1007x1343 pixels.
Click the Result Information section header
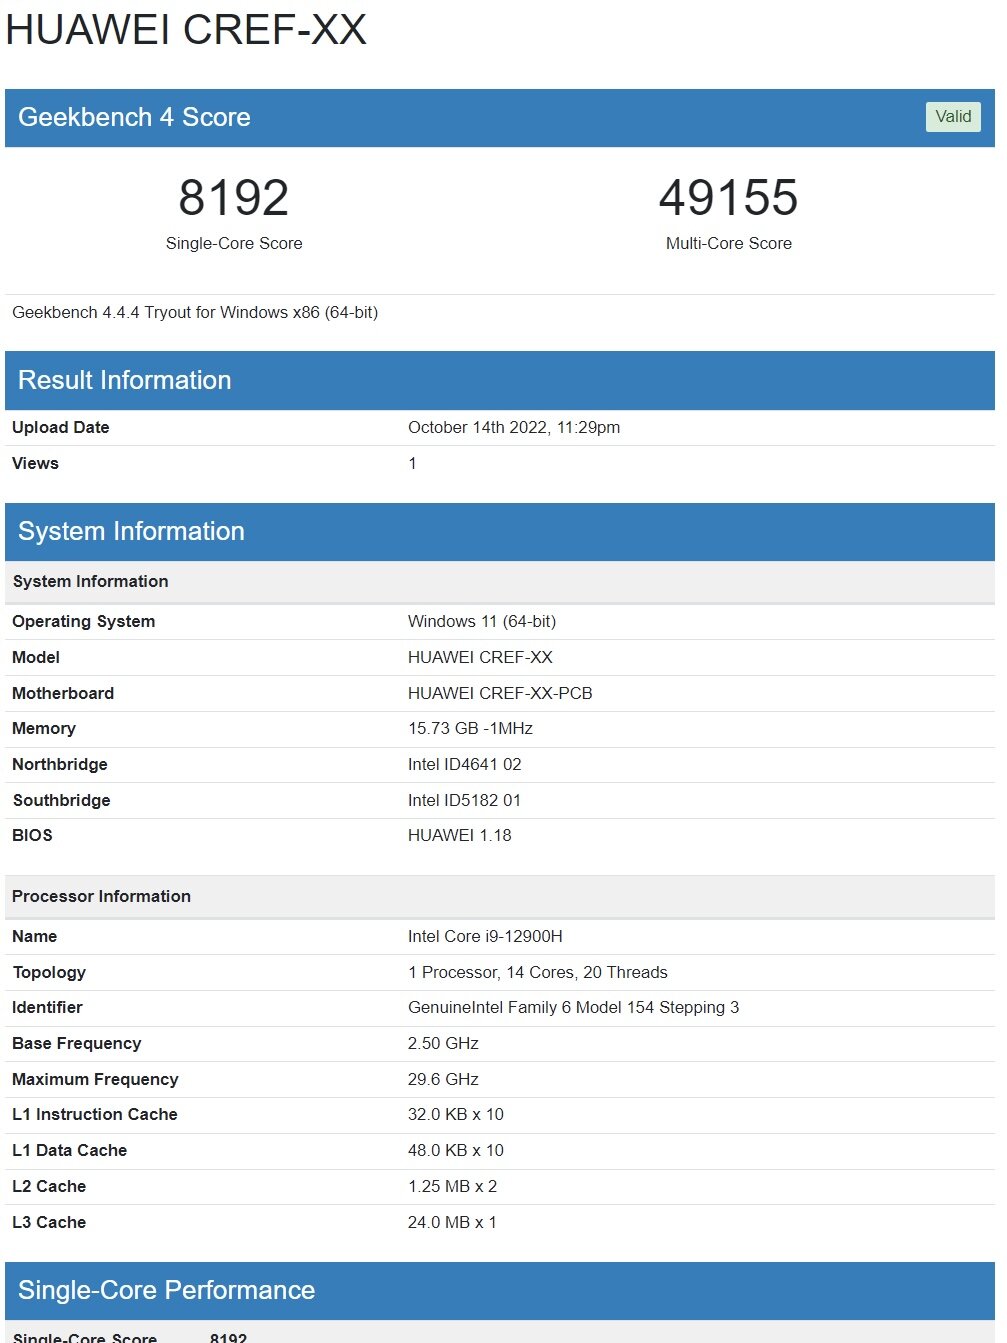500,380
